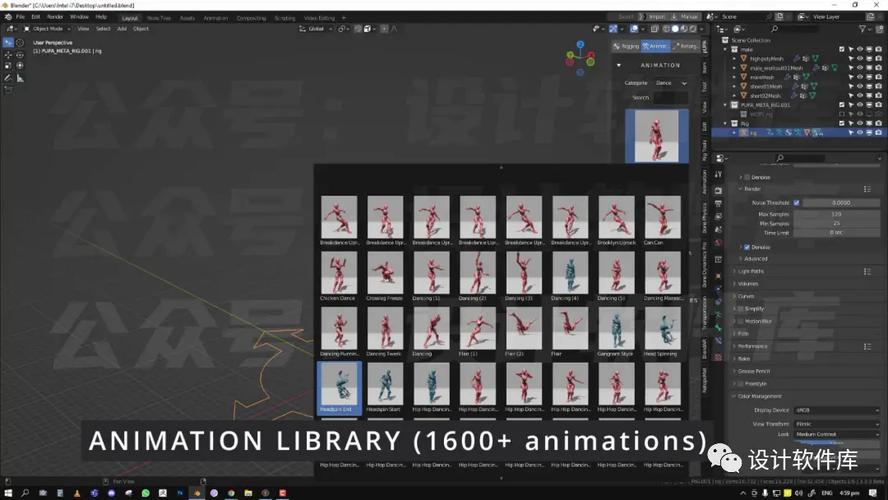Switch to the Compositing workspace tab
The image size is (888, 500).
click(x=251, y=18)
